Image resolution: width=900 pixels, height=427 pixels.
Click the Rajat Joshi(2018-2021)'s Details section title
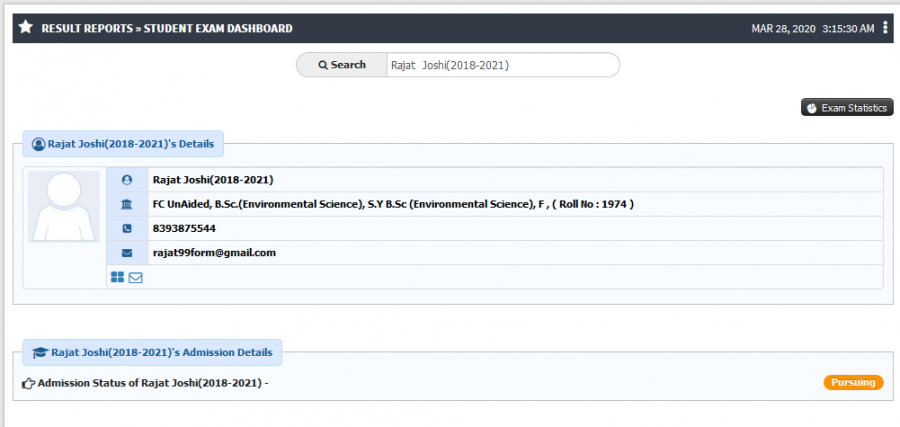(x=131, y=144)
